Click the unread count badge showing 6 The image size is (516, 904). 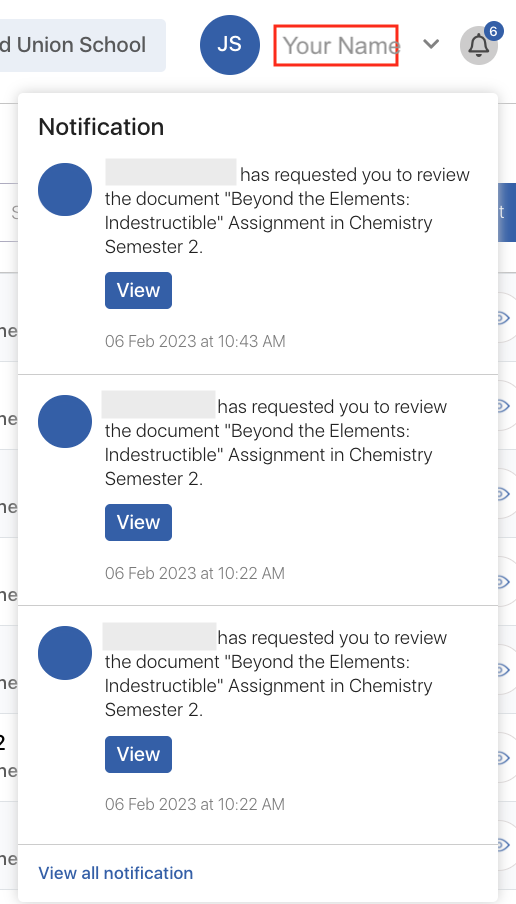tap(493, 31)
